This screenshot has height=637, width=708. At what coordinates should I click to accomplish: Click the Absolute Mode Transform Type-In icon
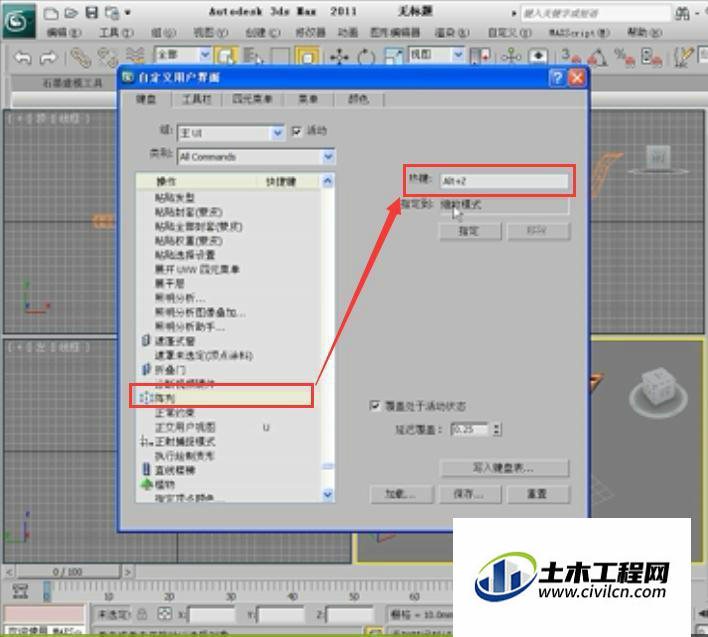coord(165,614)
